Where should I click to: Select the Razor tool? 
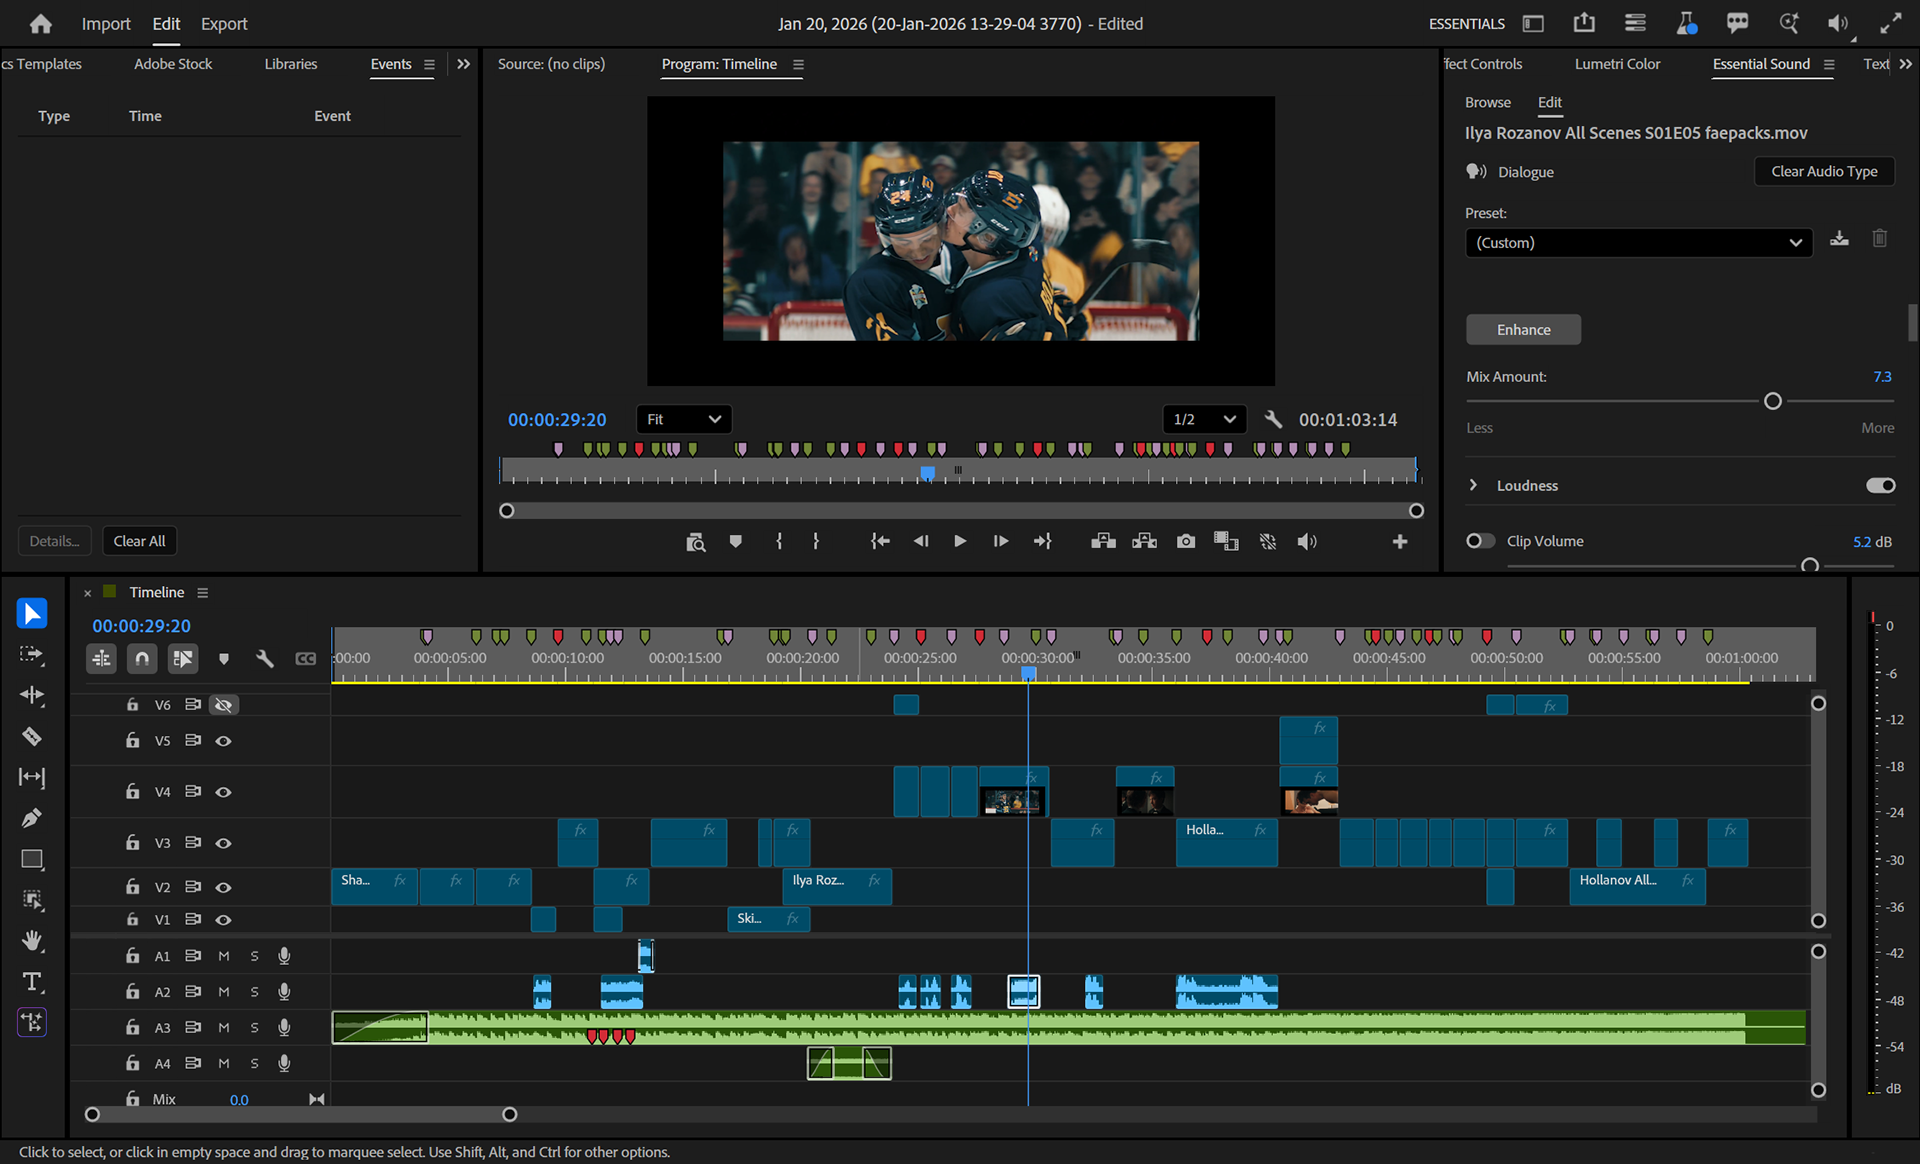[x=32, y=737]
